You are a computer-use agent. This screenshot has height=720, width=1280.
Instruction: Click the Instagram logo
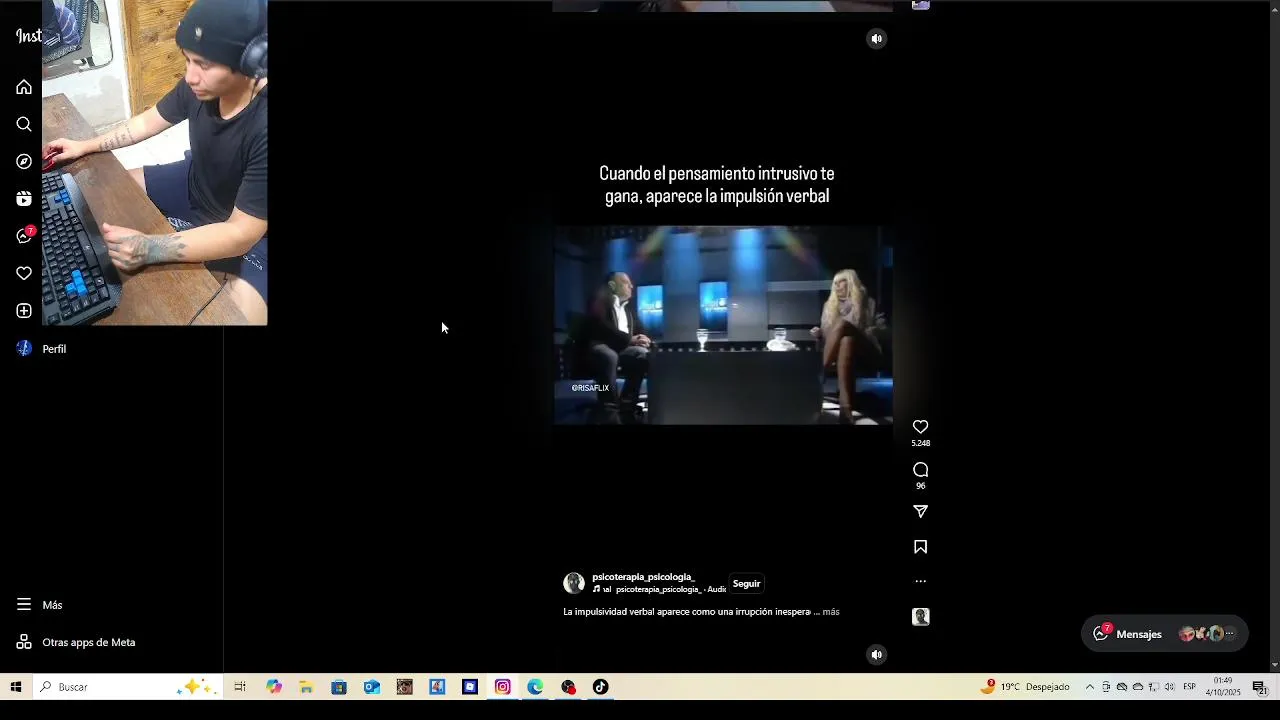pyautogui.click(x=28, y=36)
